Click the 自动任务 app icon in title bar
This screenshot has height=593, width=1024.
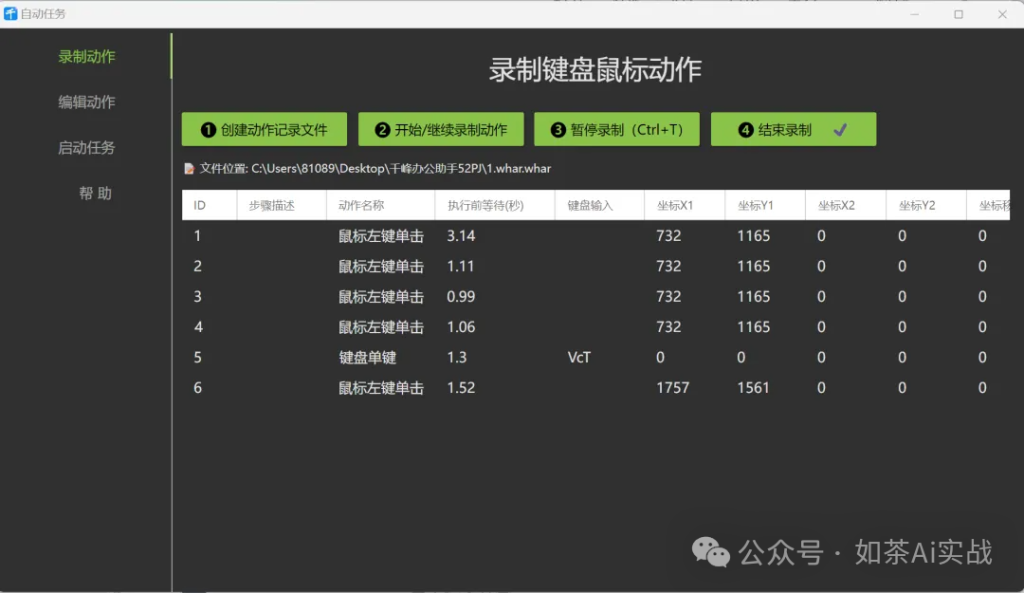pos(10,14)
